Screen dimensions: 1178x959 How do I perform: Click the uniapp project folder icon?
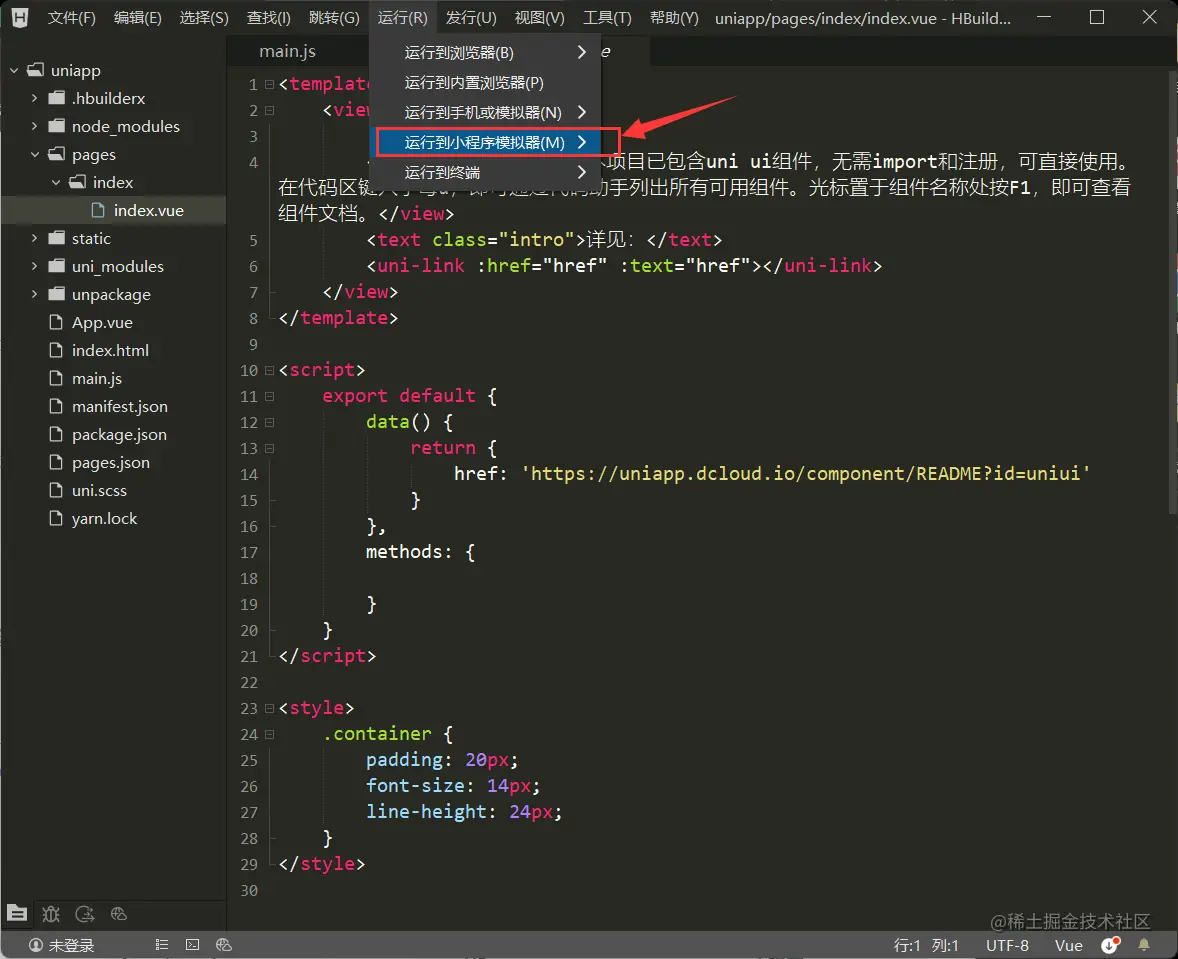tap(35, 70)
